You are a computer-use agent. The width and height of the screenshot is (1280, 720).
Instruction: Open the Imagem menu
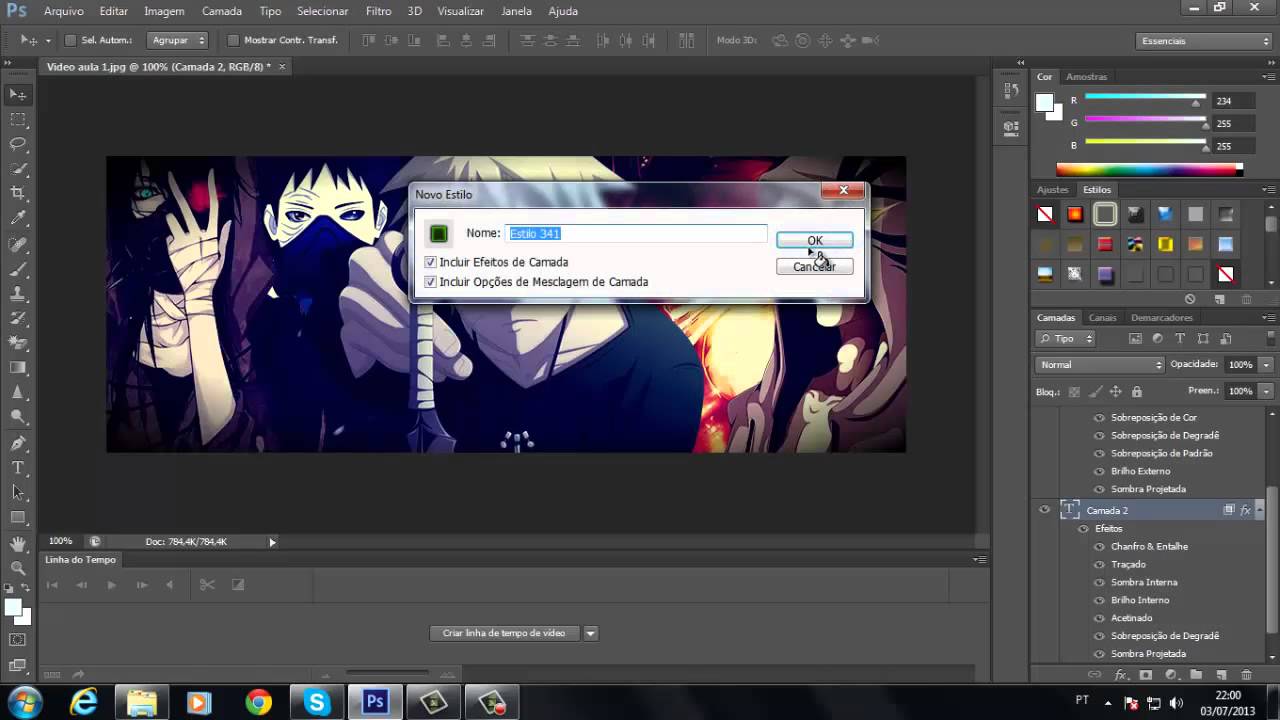pyautogui.click(x=164, y=11)
